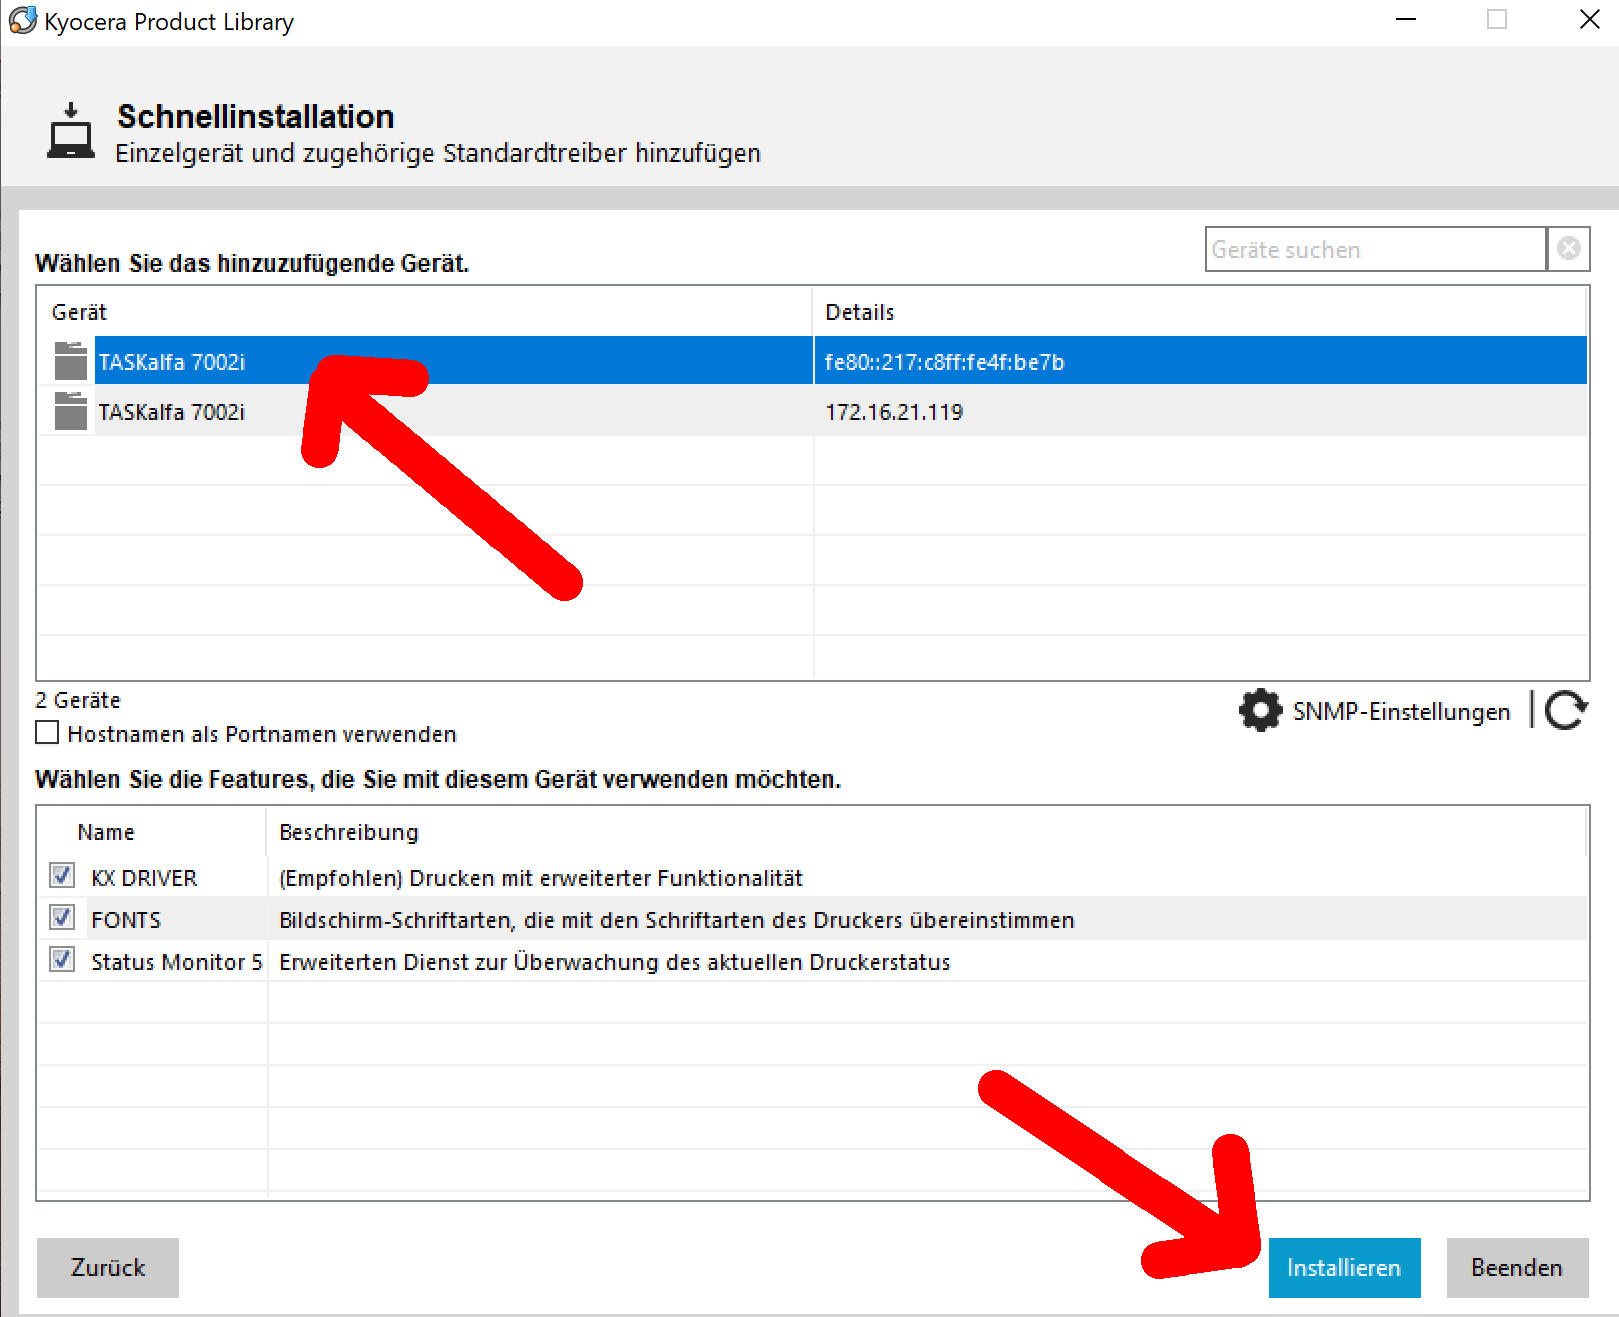Screen dimensions: 1619x1317
Task: Click the refresh device list icon
Action: tap(1565, 711)
